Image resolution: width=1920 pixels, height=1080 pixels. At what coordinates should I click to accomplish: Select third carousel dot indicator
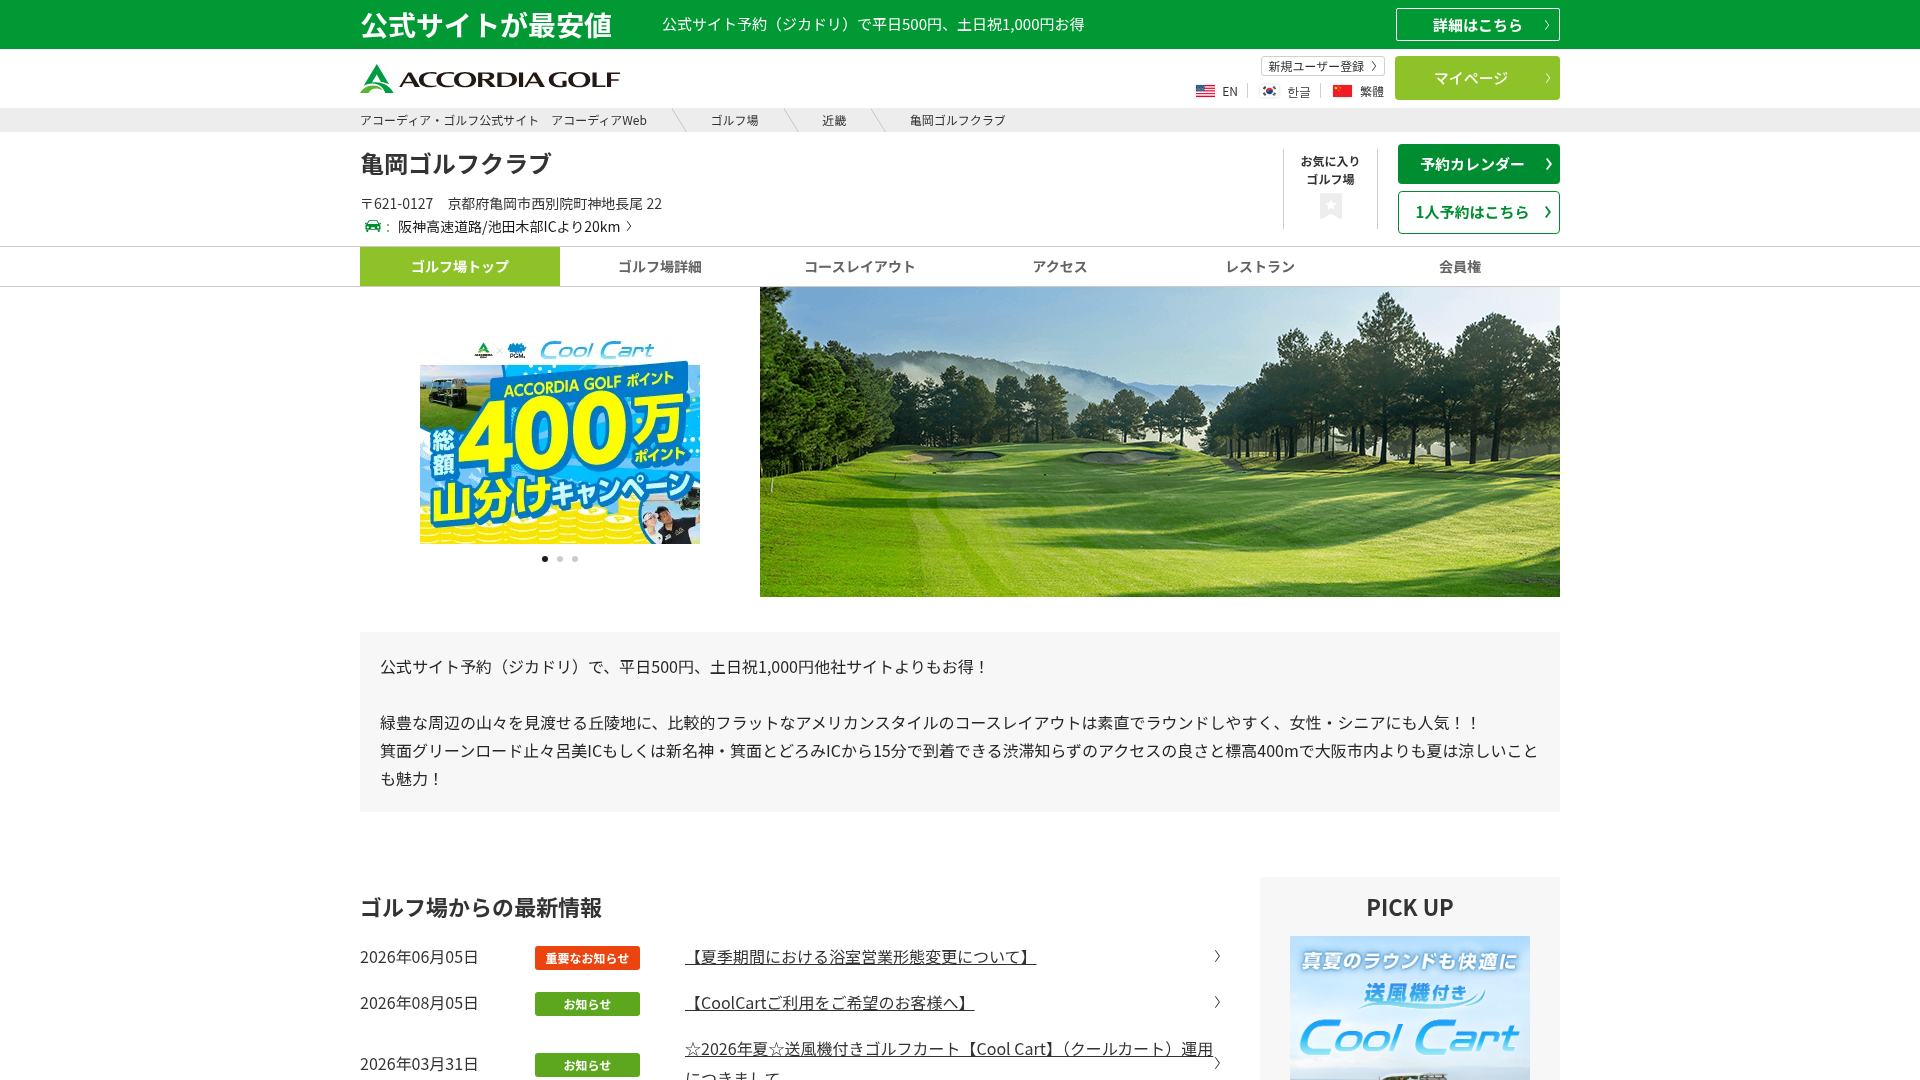[575, 559]
